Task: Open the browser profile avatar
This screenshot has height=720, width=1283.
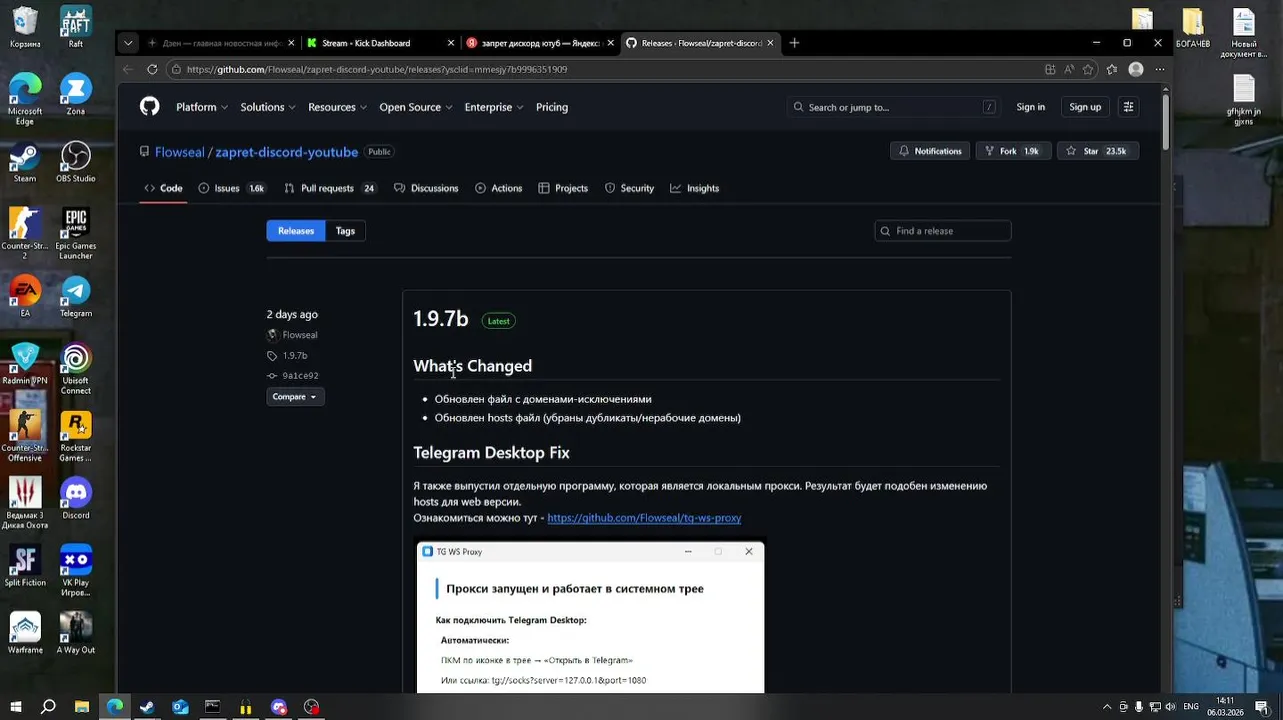Action: tap(1136, 69)
